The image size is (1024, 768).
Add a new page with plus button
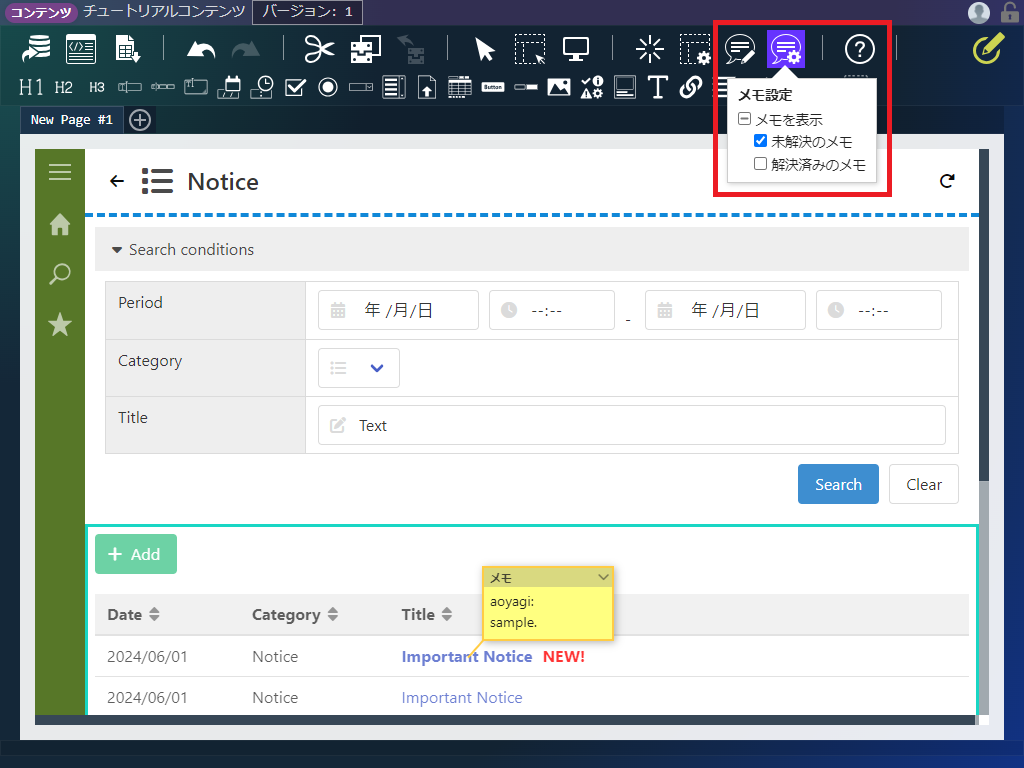[140, 120]
